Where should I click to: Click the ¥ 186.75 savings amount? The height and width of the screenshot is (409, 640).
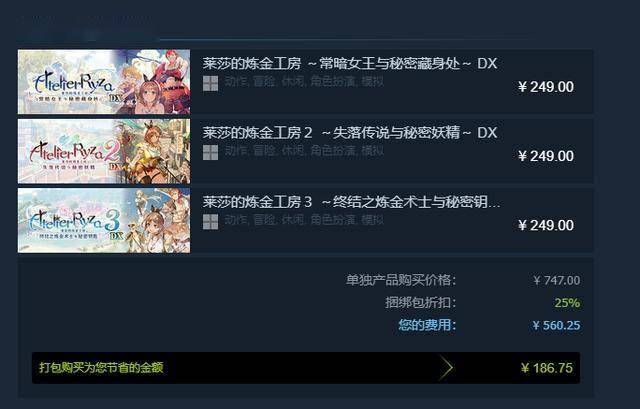(x=547, y=368)
